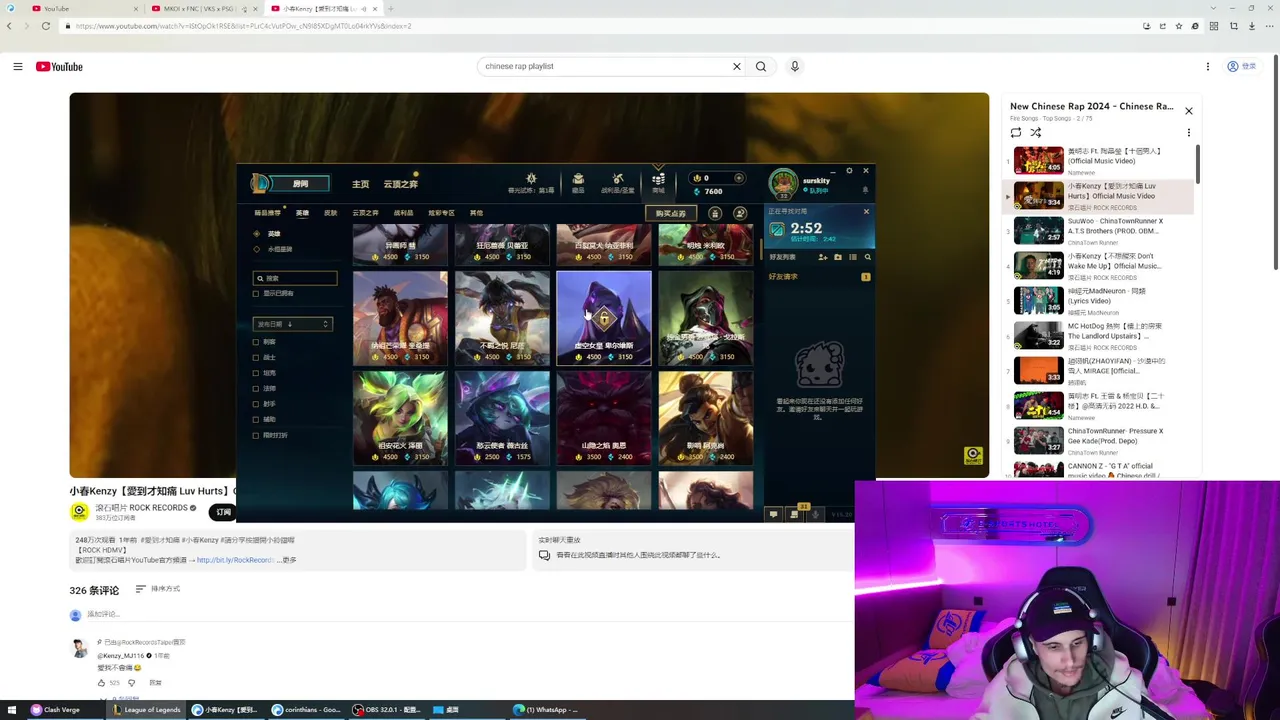
Task: Open the 精品推荐 store sub-tab
Action: click(267, 213)
